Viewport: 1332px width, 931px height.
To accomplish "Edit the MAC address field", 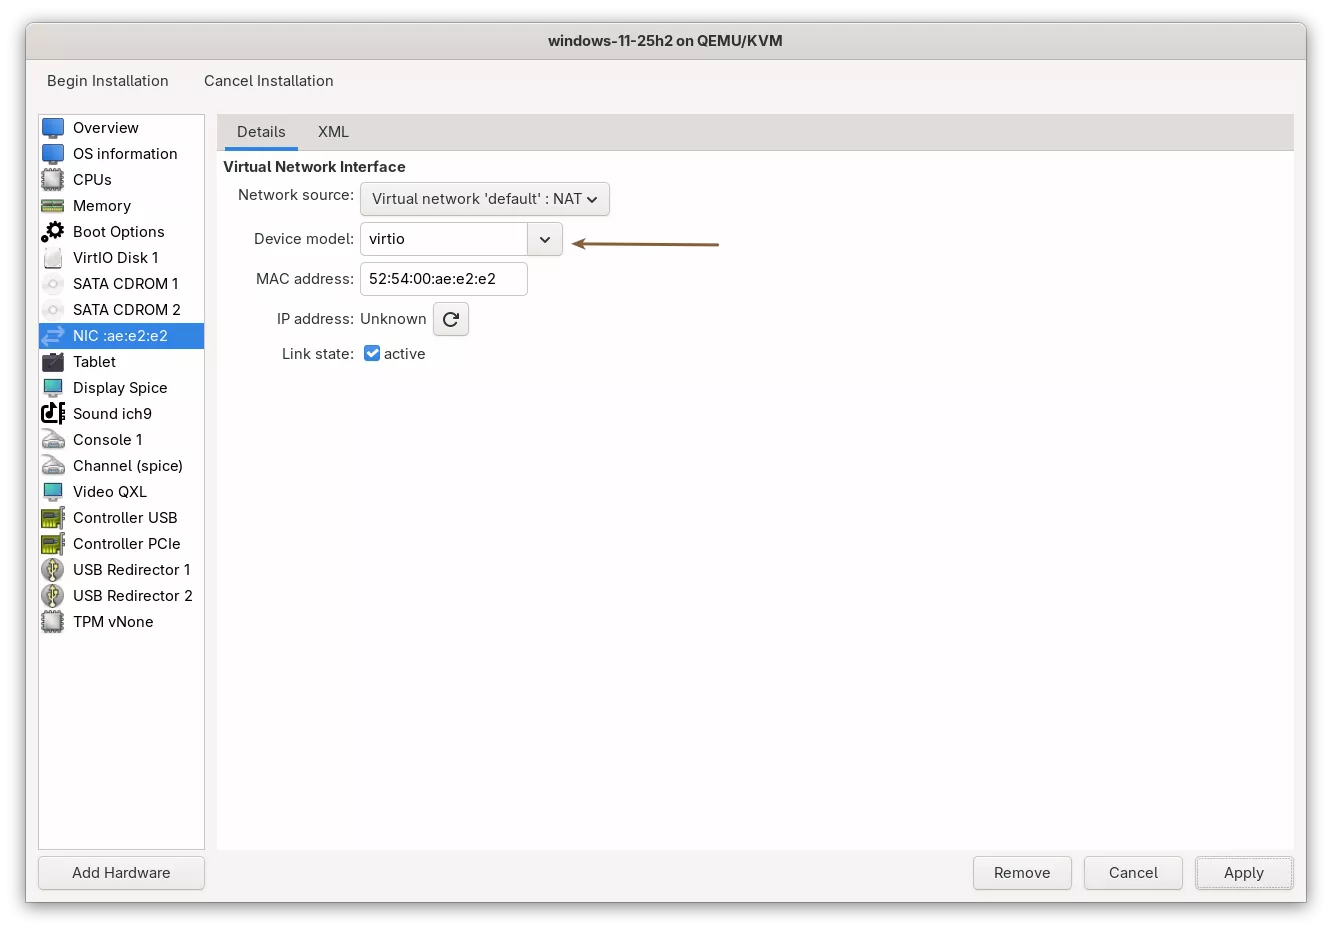I will [x=443, y=279].
